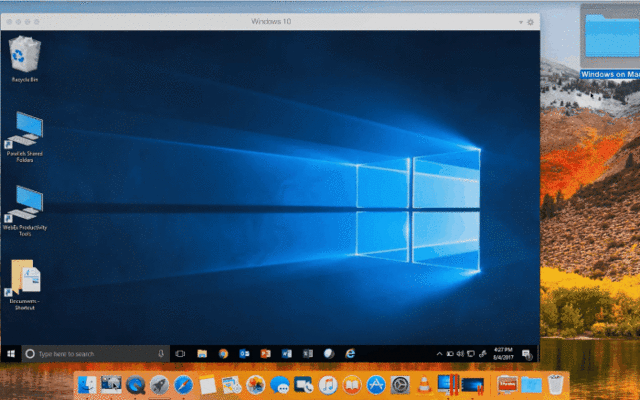This screenshot has height=400, width=640.
Task: Click the Cortana microphone icon
Action: 161,354
